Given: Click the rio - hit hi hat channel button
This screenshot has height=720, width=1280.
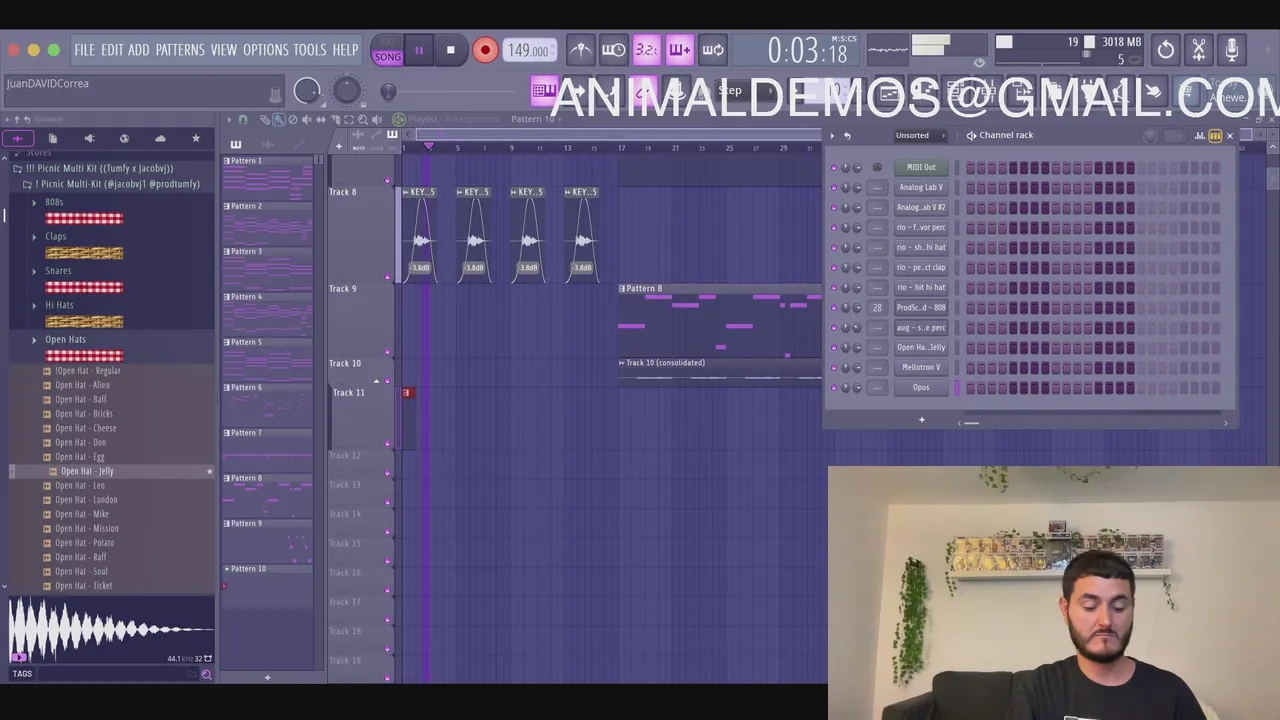Looking at the screenshot, I should pyautogui.click(x=921, y=288).
